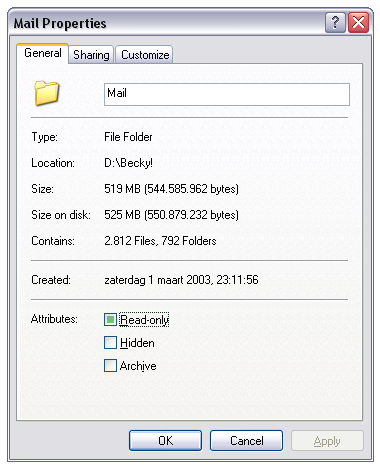This screenshot has height=466, width=380.
Task: Enable the Hidden attribute checkbox
Action: click(x=110, y=342)
